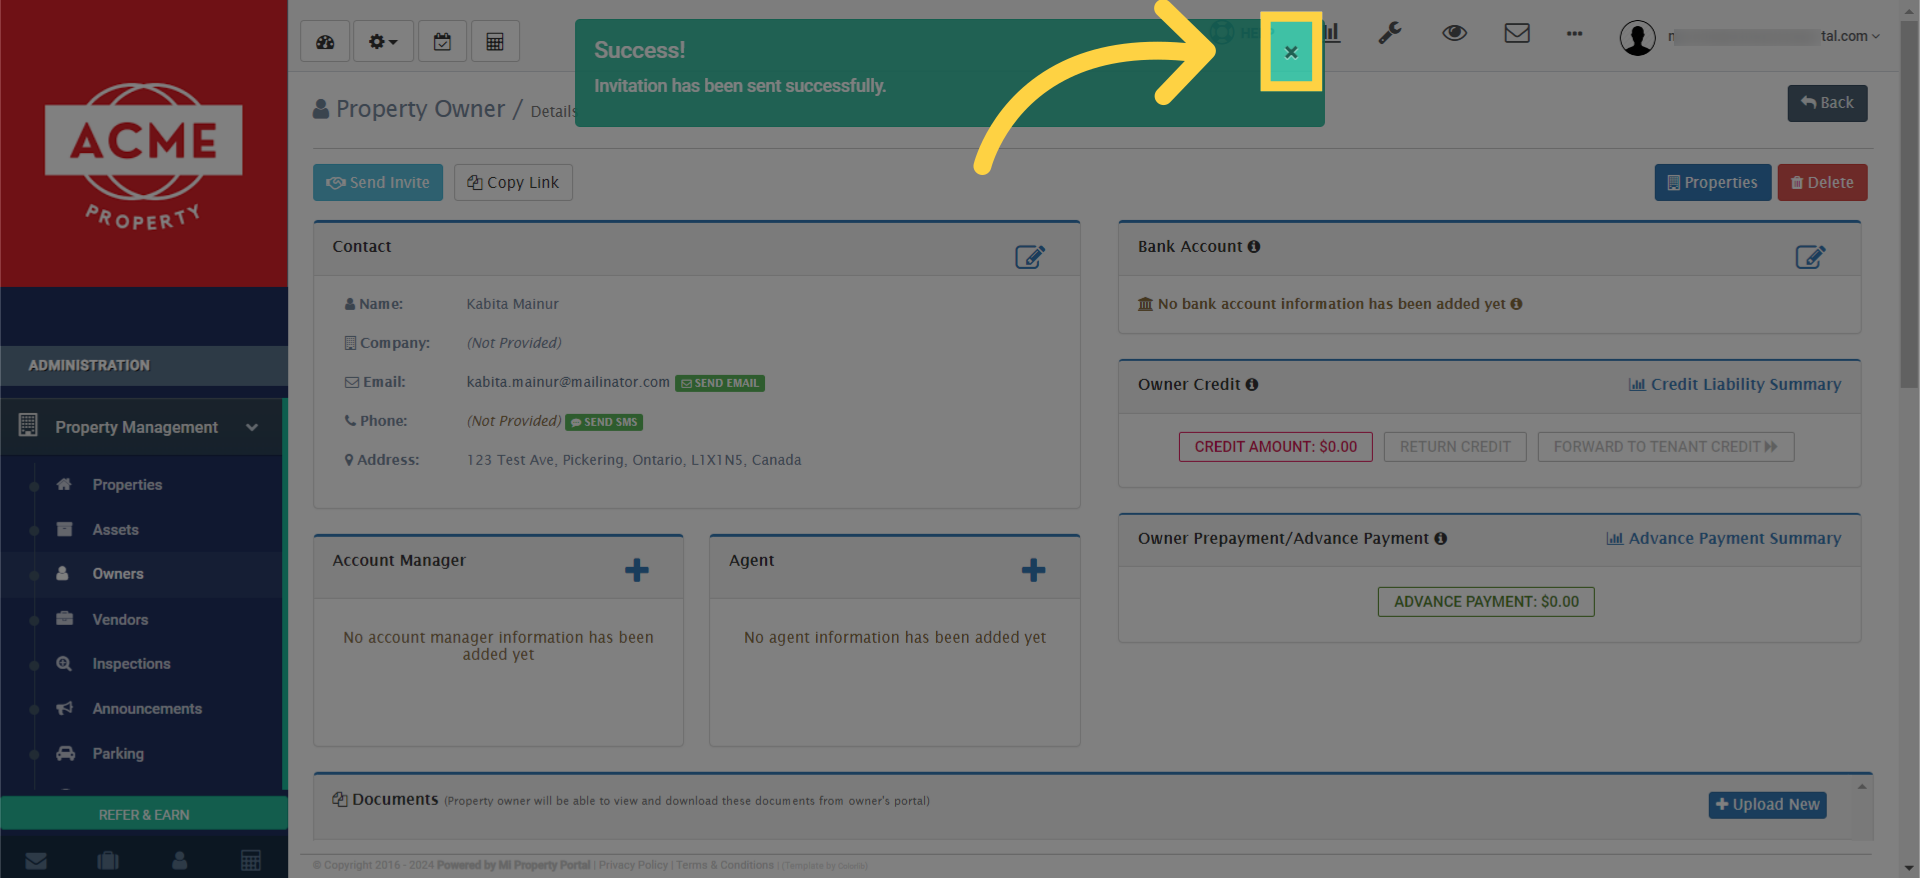This screenshot has height=878, width=1920.
Task: Open Inspections in the sidebar
Action: pos(131,664)
